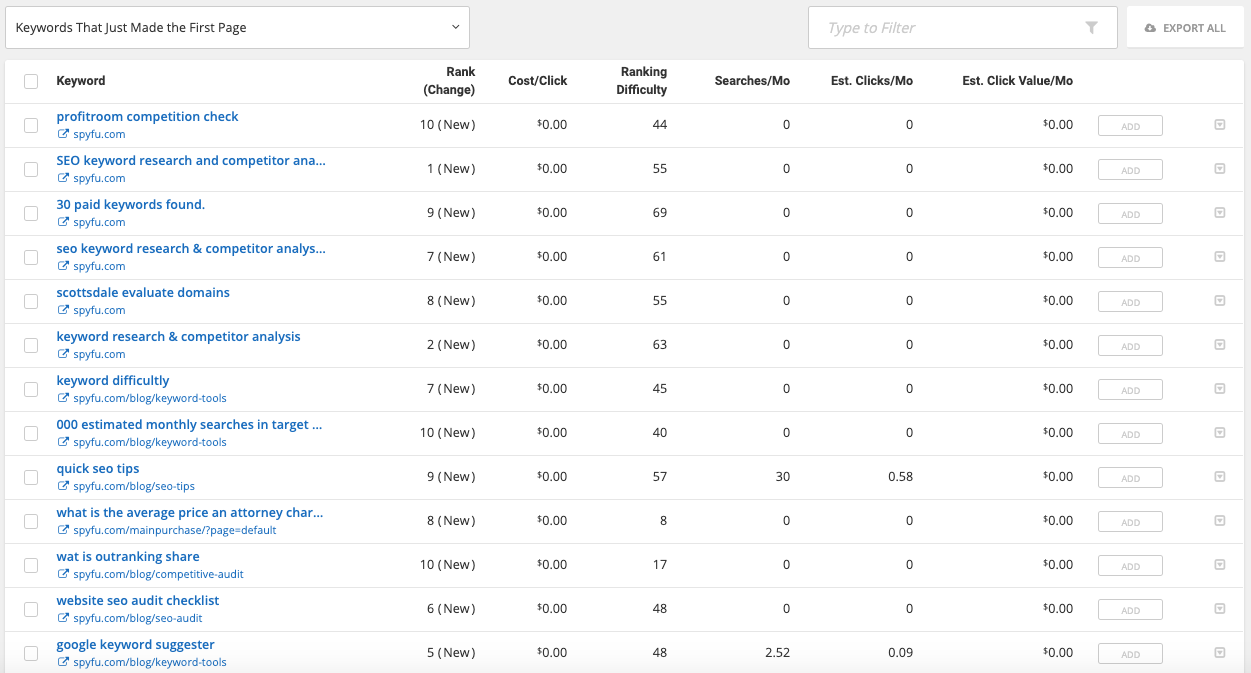Open spyfu.com/blog/seo-audit URL link
Viewport: 1251px width, 673px height.
(138, 618)
